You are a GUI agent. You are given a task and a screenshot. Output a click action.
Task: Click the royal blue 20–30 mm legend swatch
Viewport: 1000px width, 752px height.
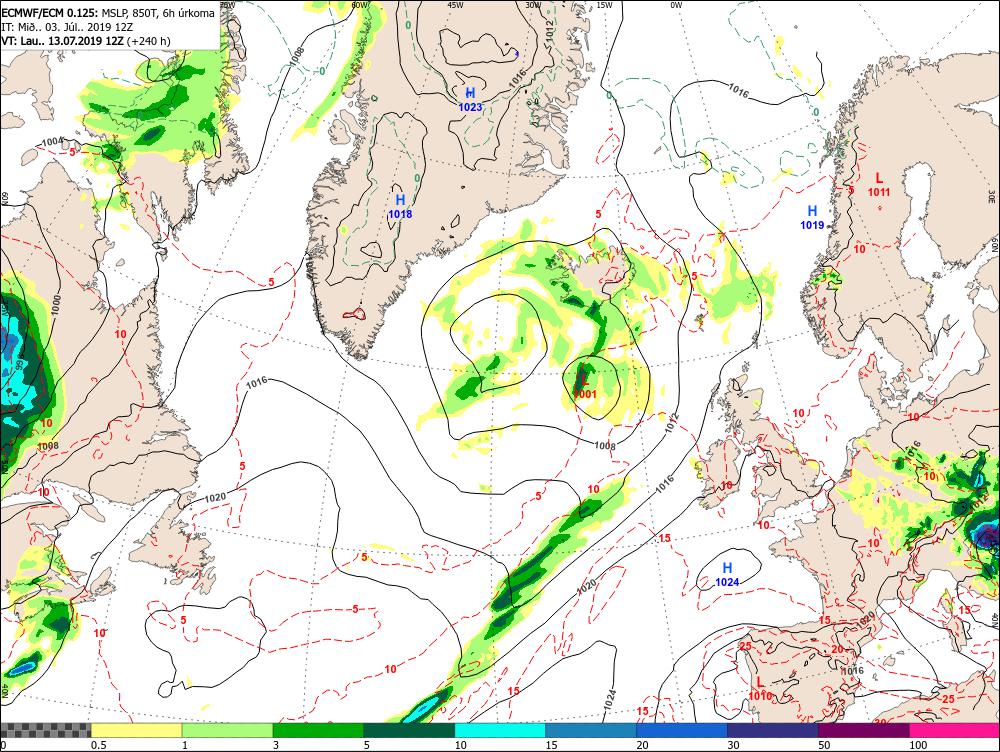pos(682,730)
